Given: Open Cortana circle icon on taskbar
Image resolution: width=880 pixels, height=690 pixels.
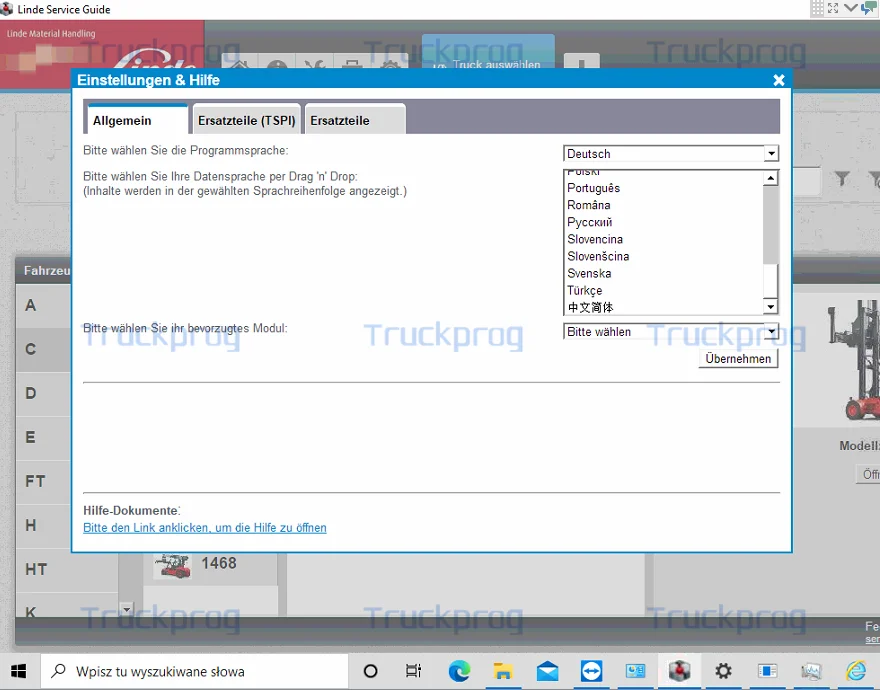Looking at the screenshot, I should pyautogui.click(x=370, y=671).
